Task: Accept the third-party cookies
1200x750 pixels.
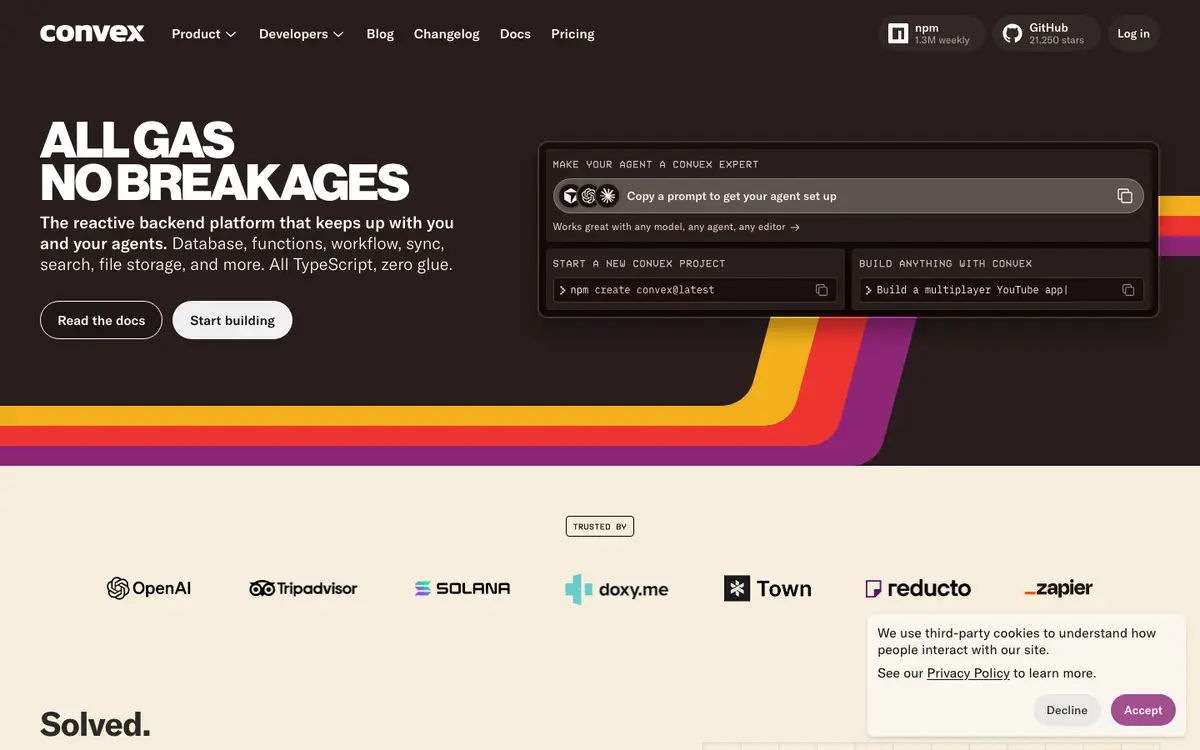Action: click(x=1143, y=710)
